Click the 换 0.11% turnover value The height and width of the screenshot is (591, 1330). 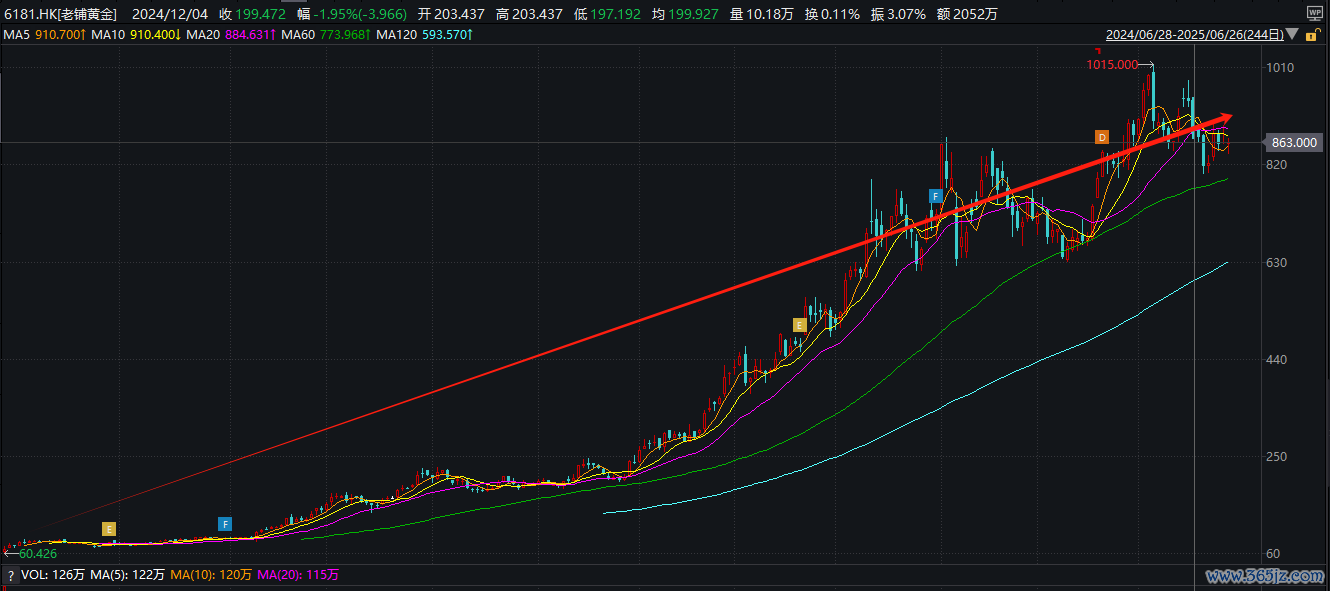tap(832, 14)
